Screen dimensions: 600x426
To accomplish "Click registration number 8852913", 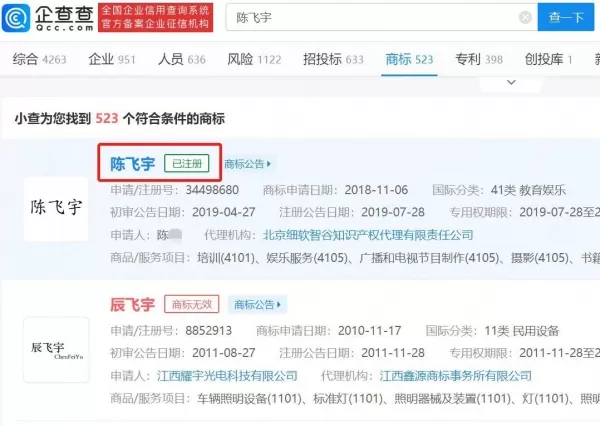I will point(209,331).
